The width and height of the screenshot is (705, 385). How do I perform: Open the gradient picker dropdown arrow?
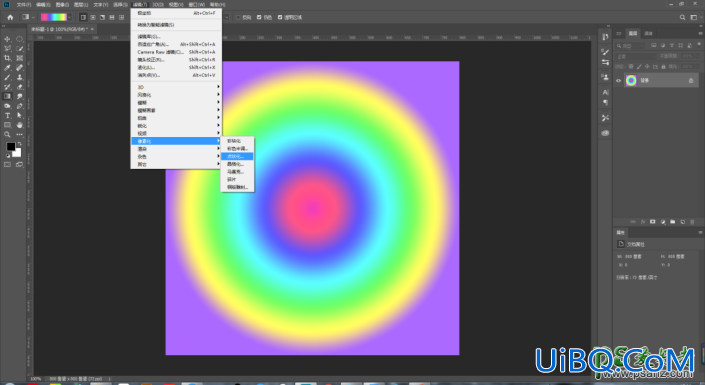tap(70, 17)
